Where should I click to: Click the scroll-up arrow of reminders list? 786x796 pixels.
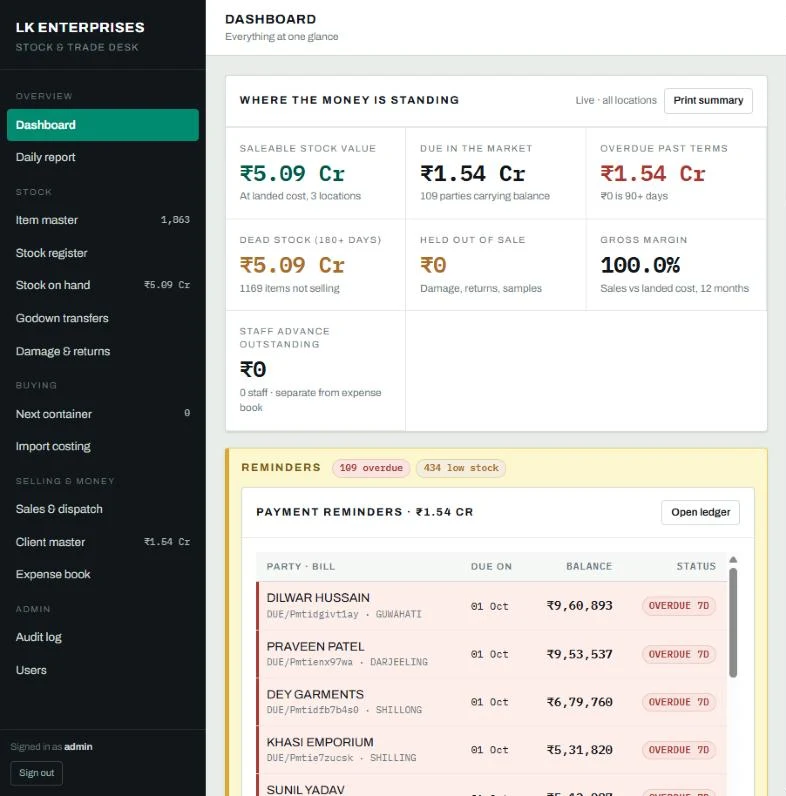coord(733,560)
